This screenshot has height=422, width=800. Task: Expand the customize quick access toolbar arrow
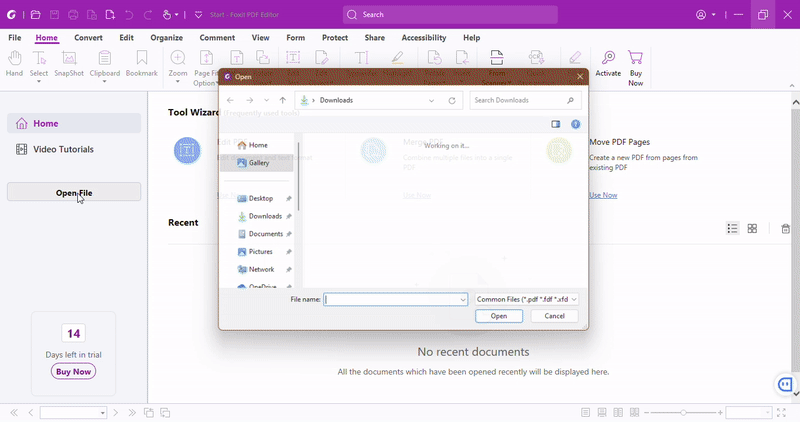pyautogui.click(x=198, y=15)
